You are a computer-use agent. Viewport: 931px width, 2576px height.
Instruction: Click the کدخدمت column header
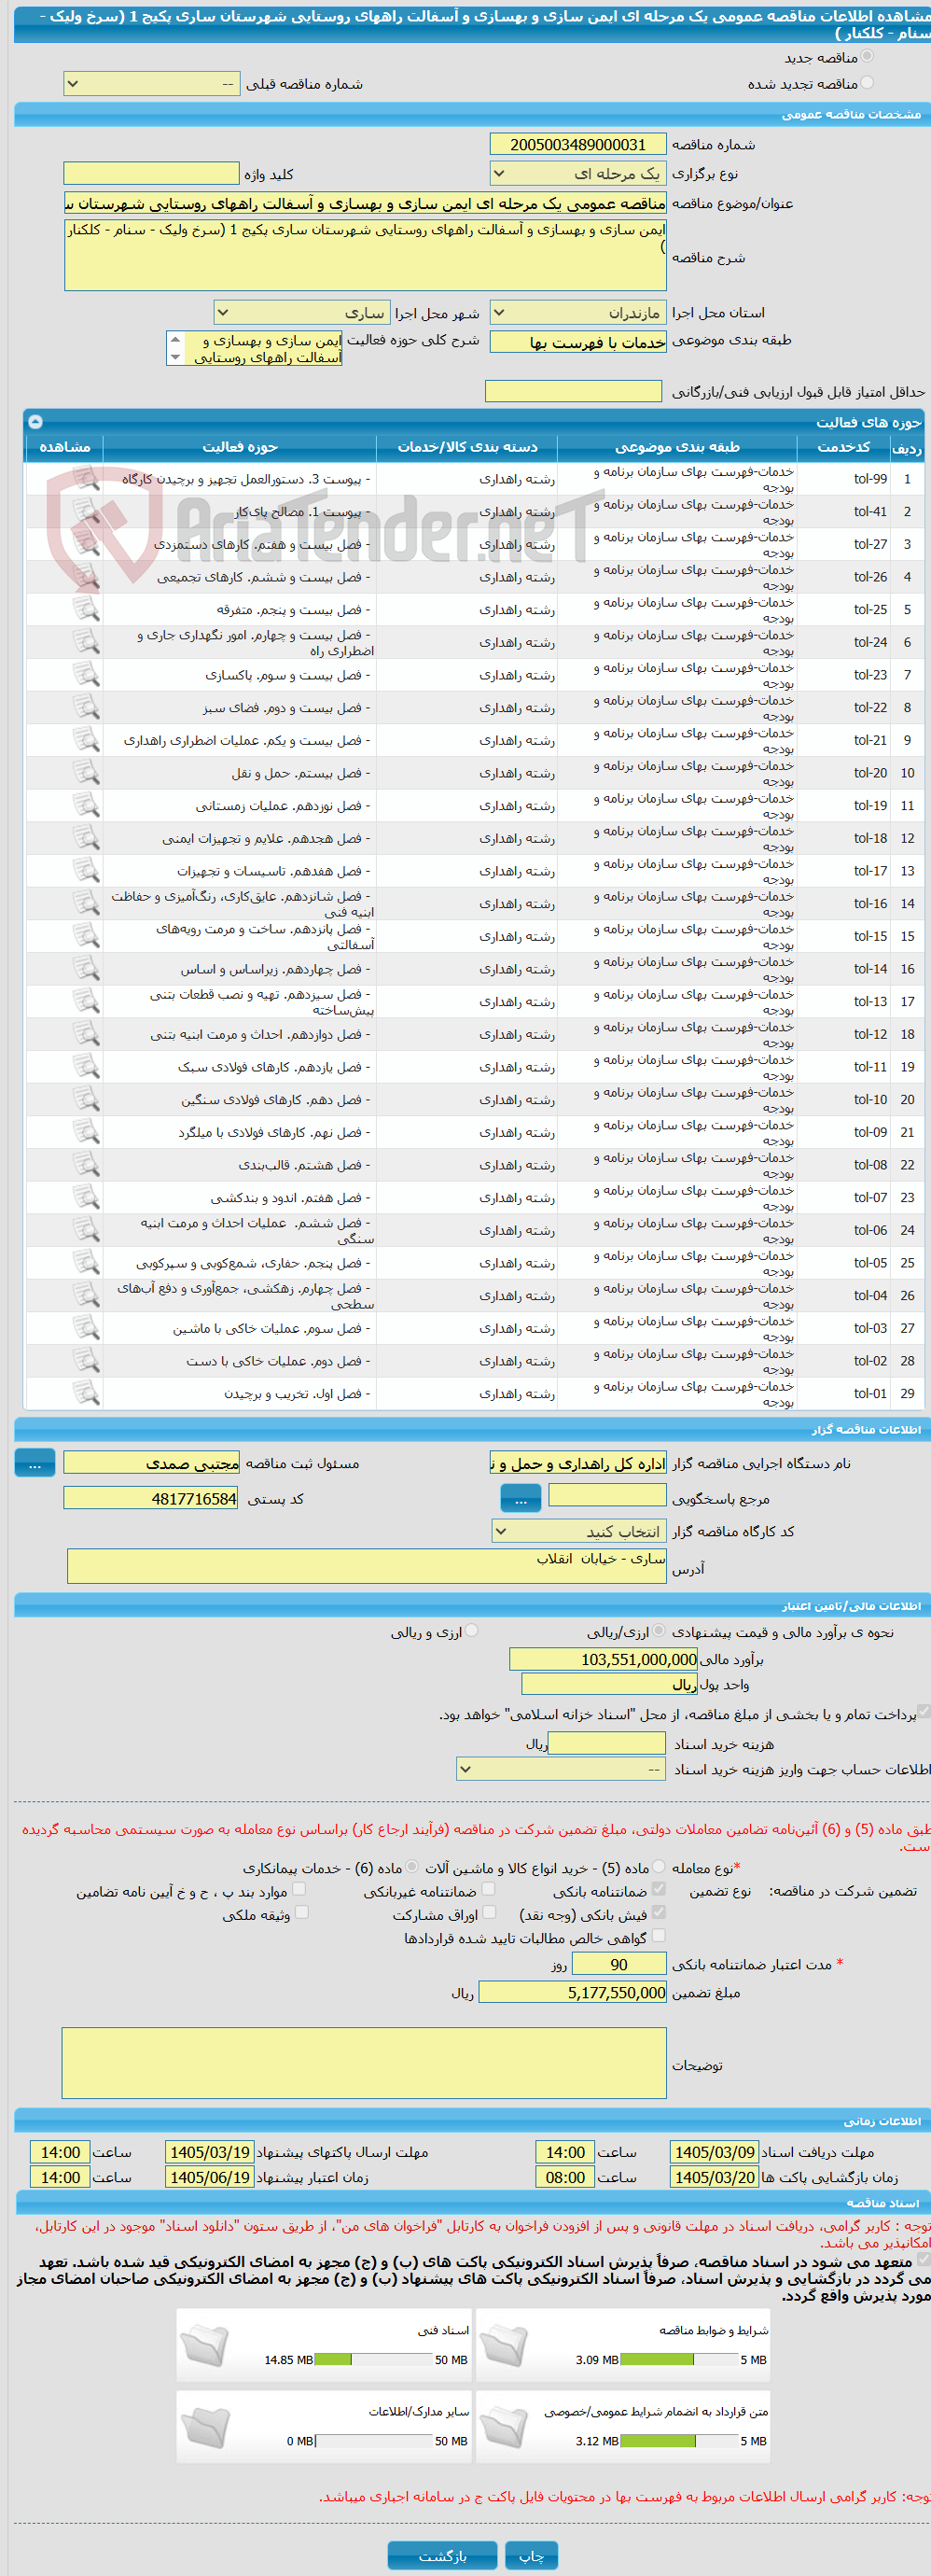844,448
